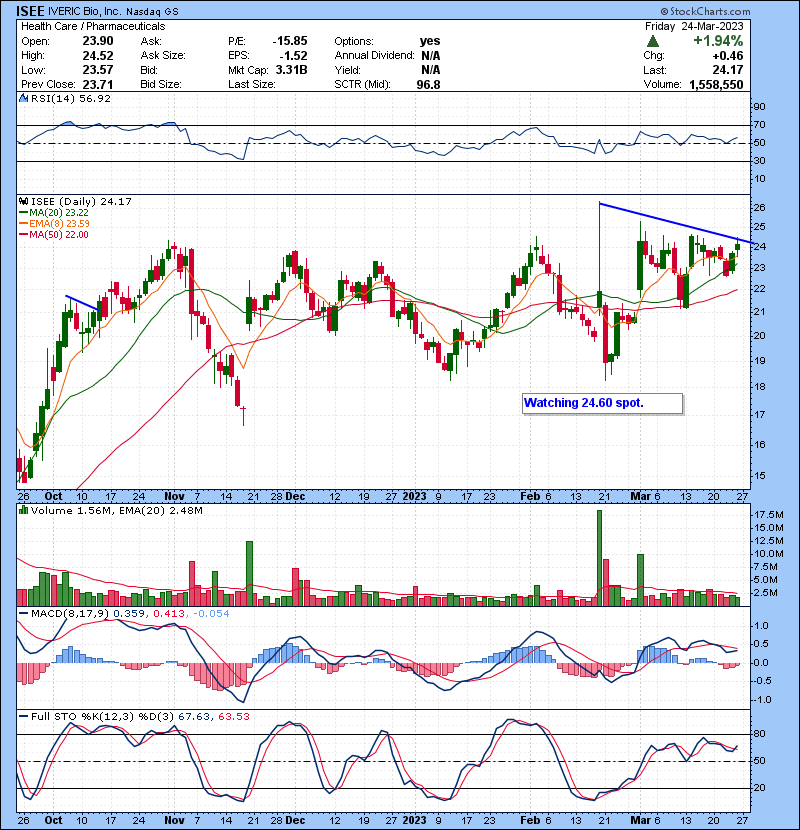Viewport: 800px width, 830px height.
Task: Click the MACD signal value 0.413
Action: [169, 614]
